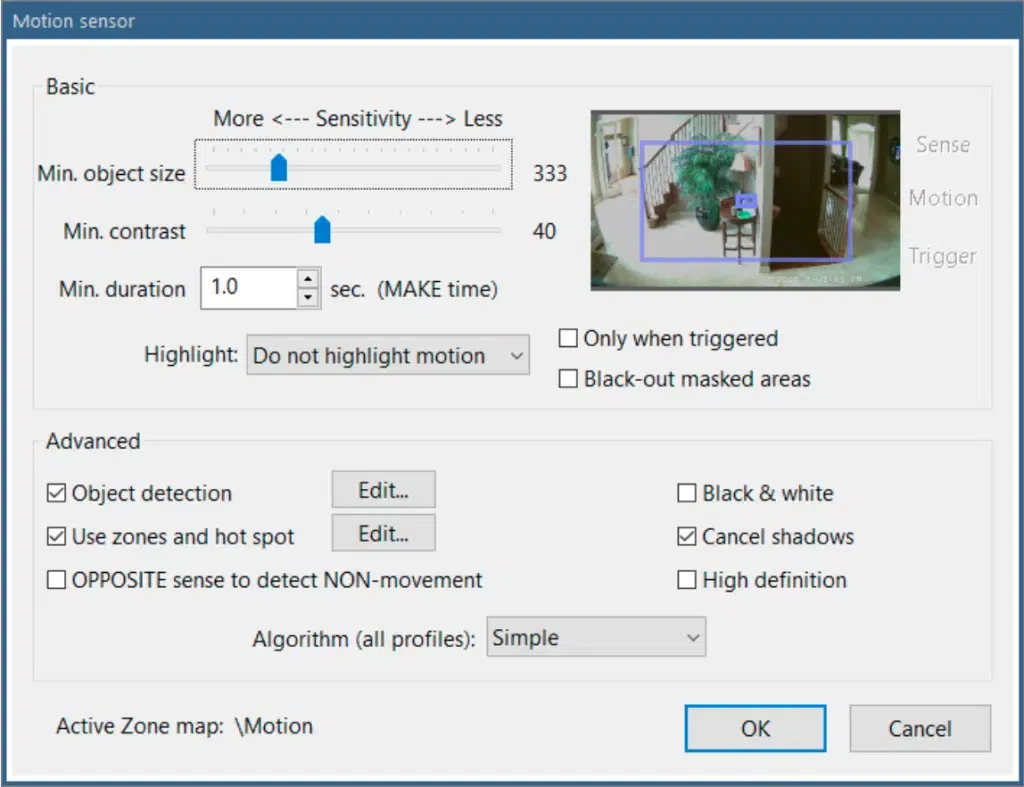Increase Min. duration with the up arrow

point(309,280)
